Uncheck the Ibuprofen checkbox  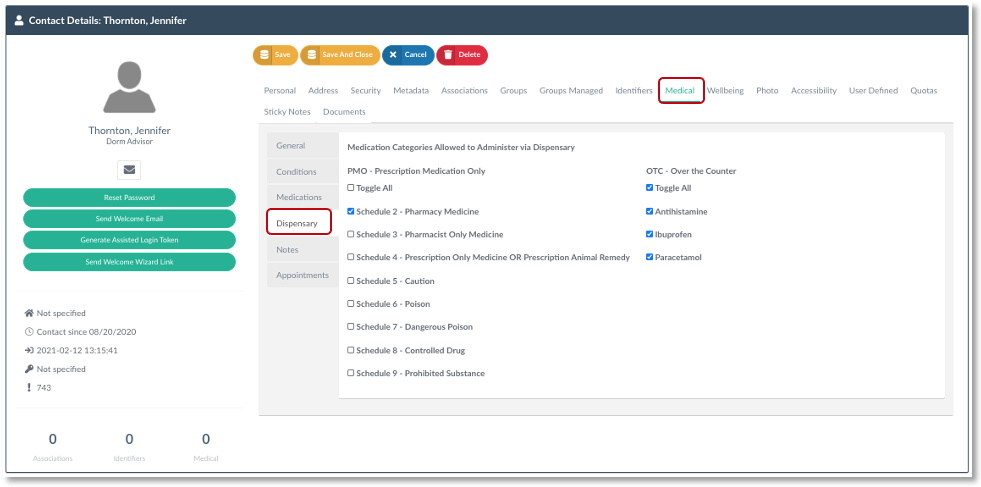point(649,234)
